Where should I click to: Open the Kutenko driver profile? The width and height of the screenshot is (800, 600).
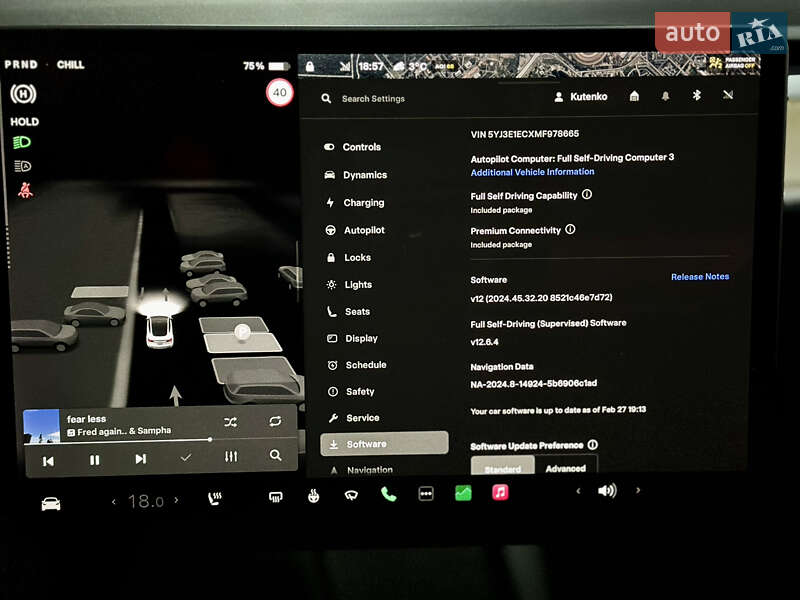click(x=581, y=96)
